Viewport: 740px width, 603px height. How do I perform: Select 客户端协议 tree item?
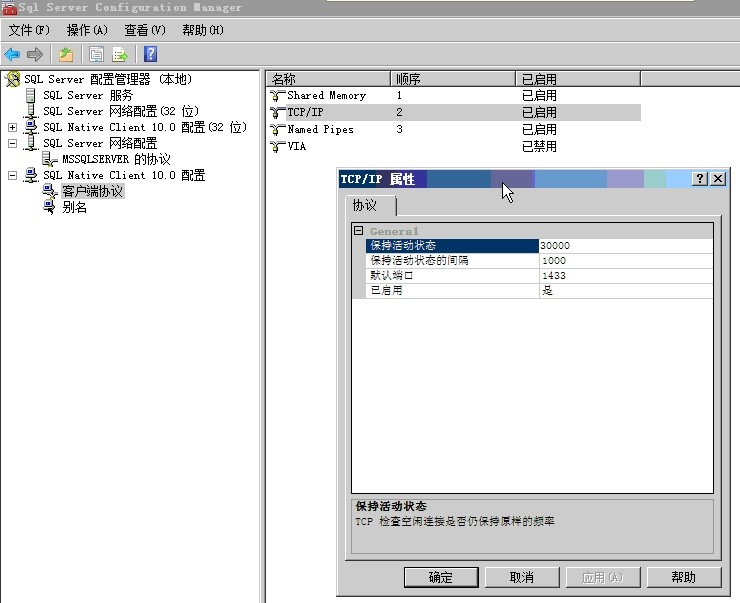tap(92, 191)
